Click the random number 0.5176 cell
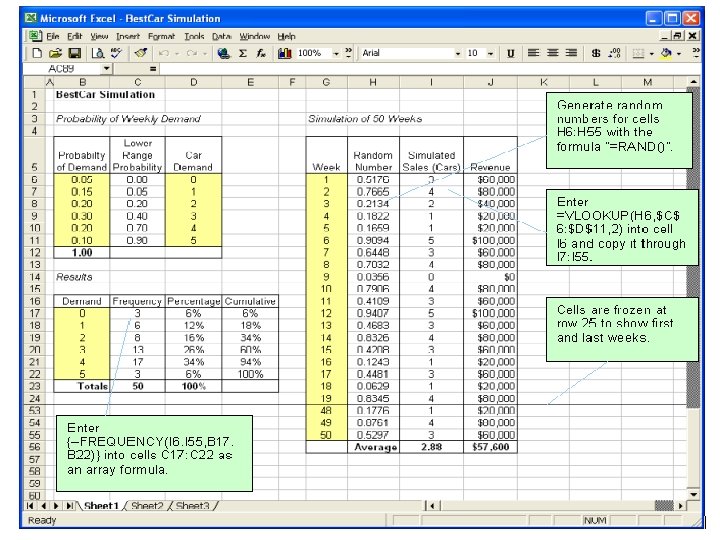The image size is (720, 540). pos(373,180)
